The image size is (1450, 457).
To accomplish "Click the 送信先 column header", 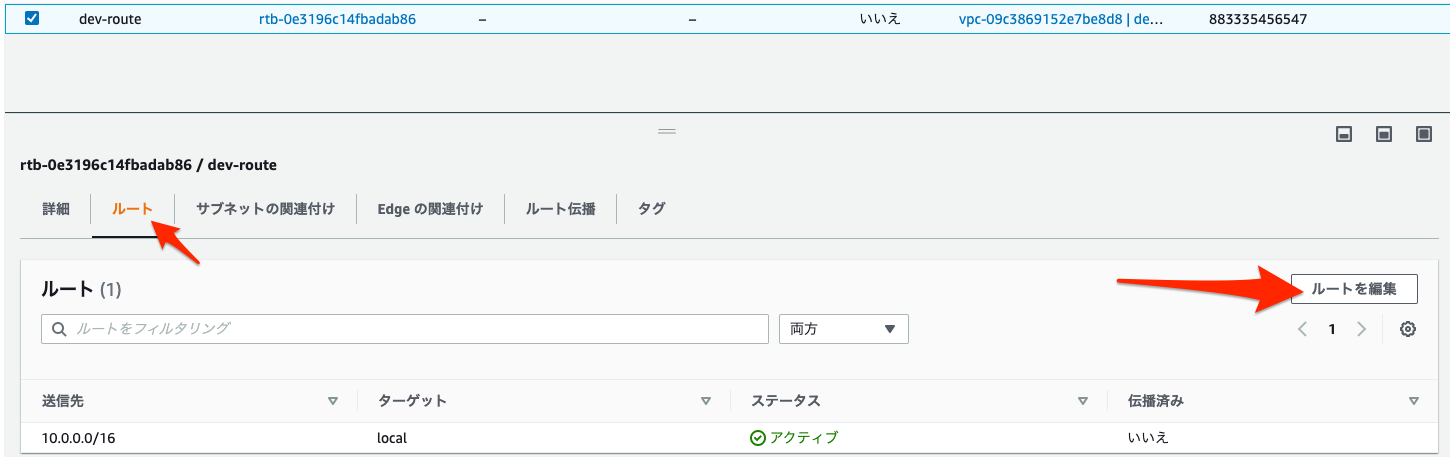I will click(x=64, y=400).
